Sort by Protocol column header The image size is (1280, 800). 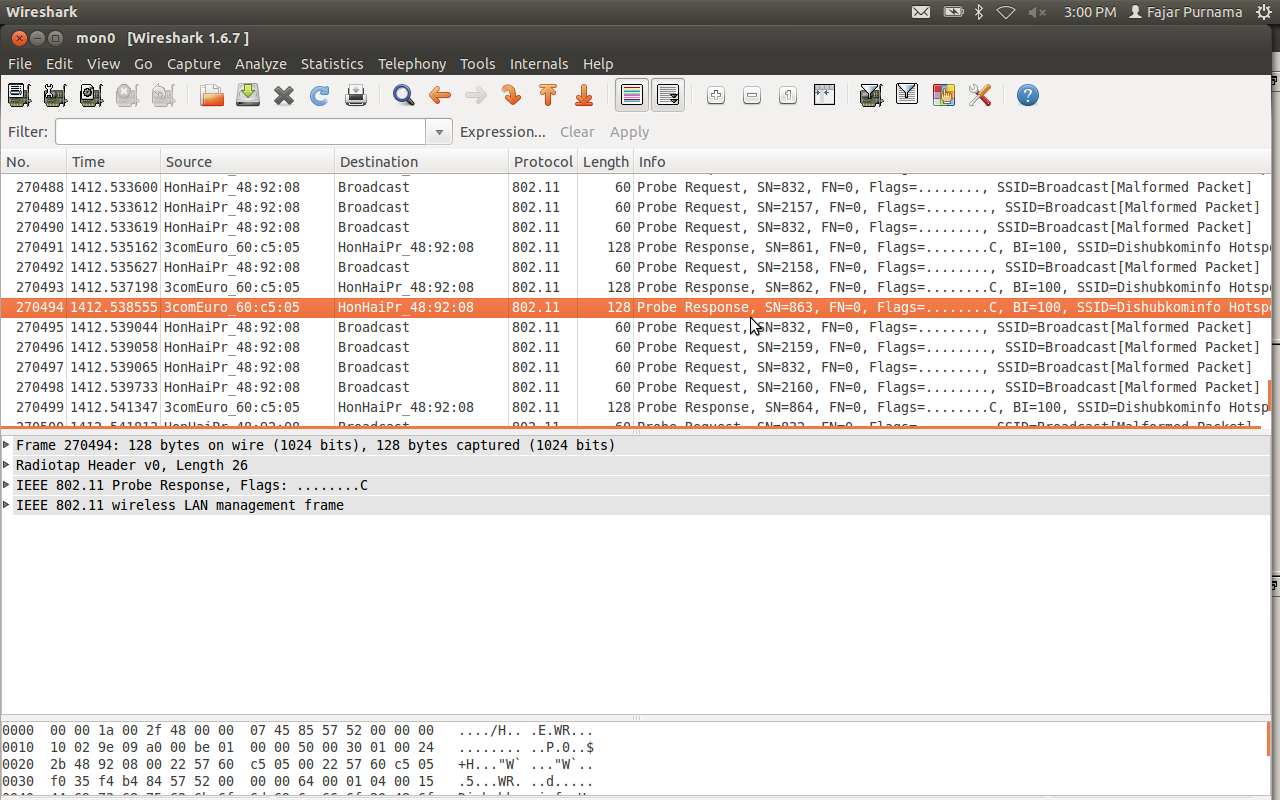[x=543, y=162]
